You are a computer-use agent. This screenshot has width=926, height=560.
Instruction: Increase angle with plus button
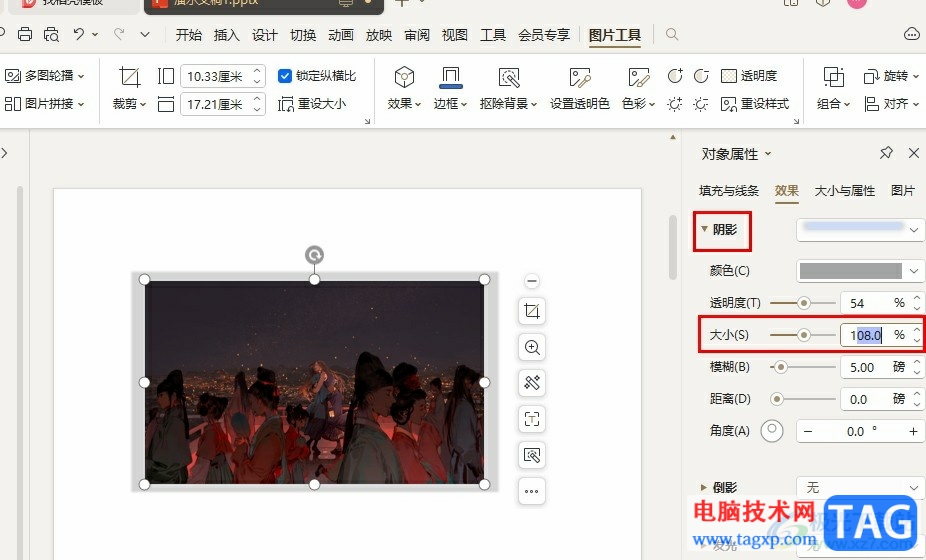(913, 432)
